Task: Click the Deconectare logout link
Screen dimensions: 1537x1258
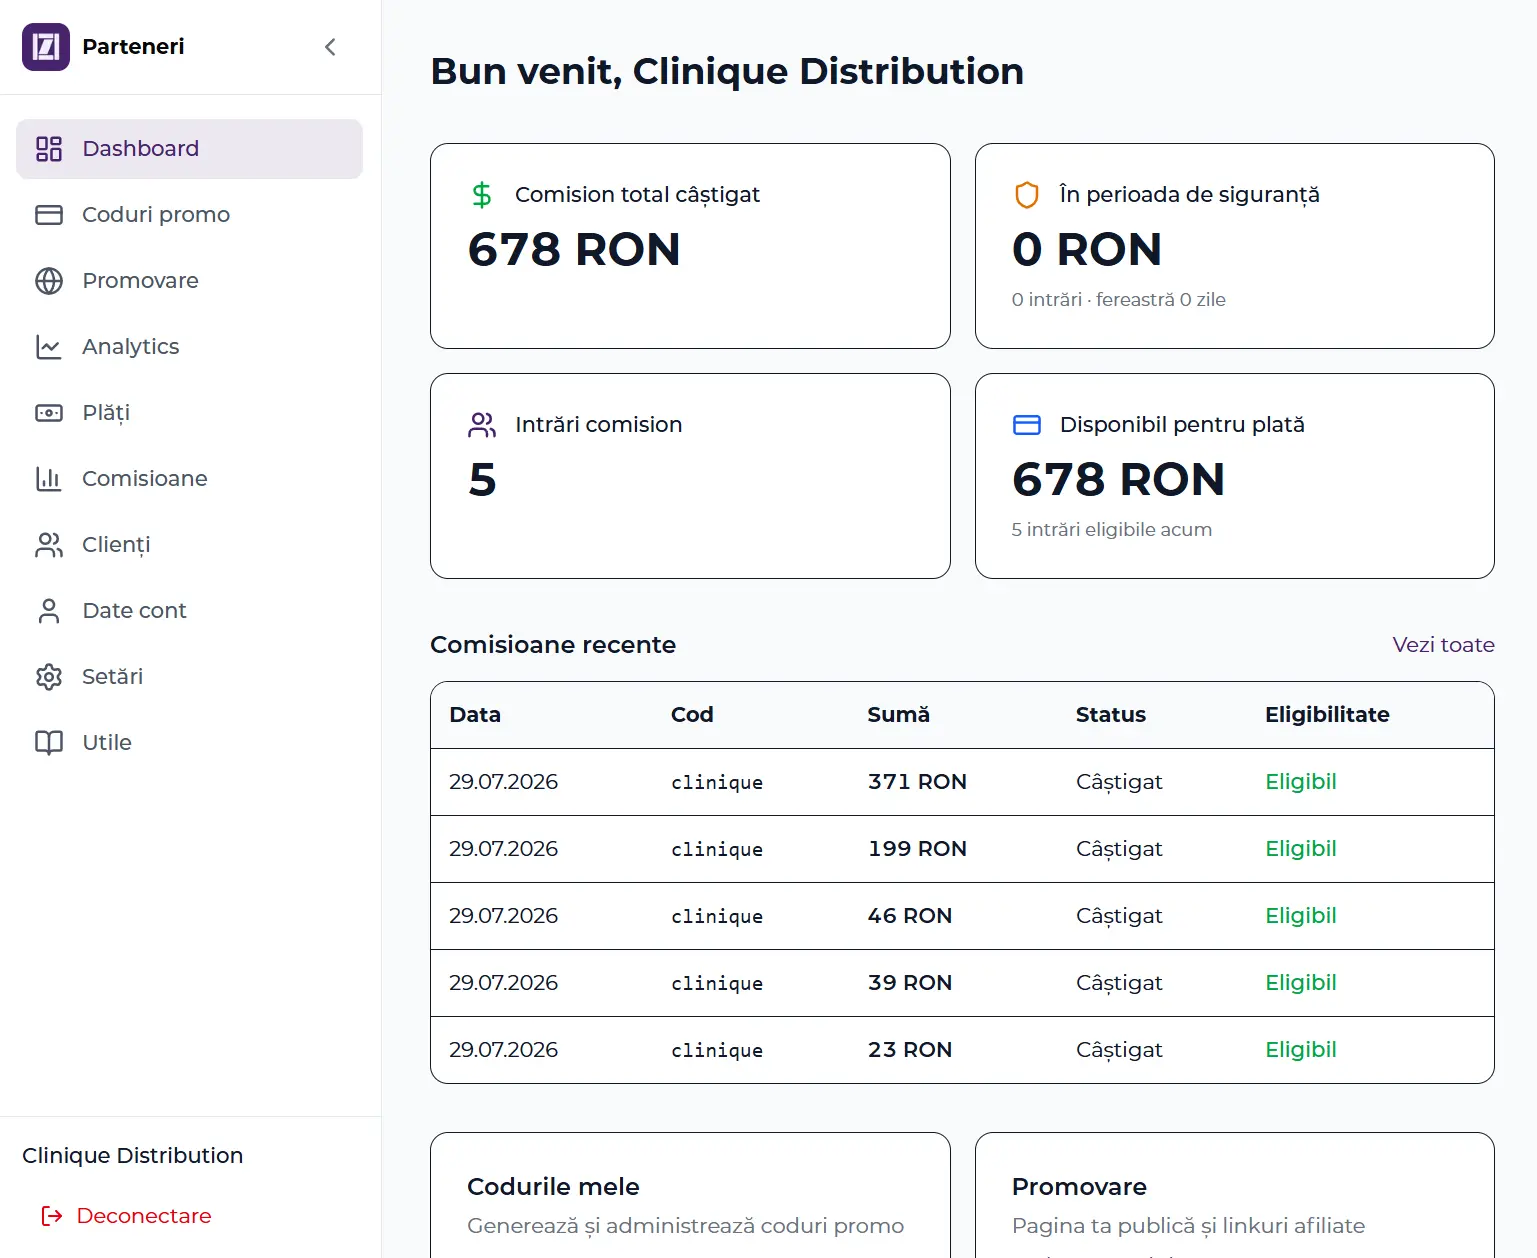Action: coord(126,1216)
